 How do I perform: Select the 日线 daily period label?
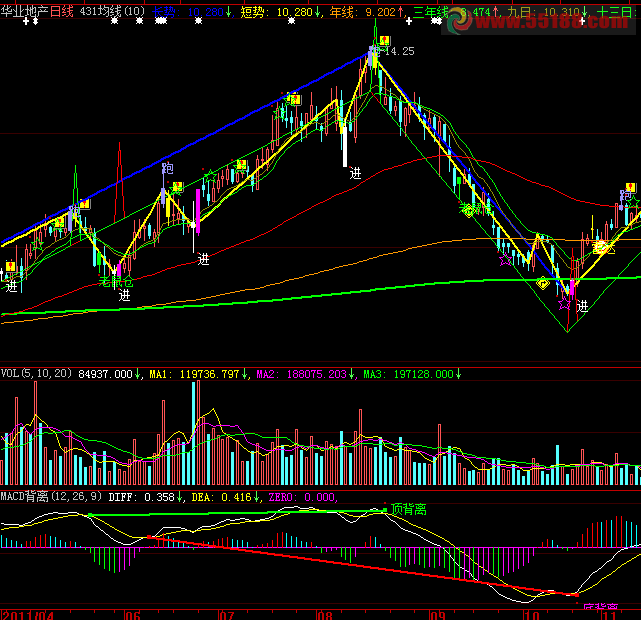pos(62,11)
